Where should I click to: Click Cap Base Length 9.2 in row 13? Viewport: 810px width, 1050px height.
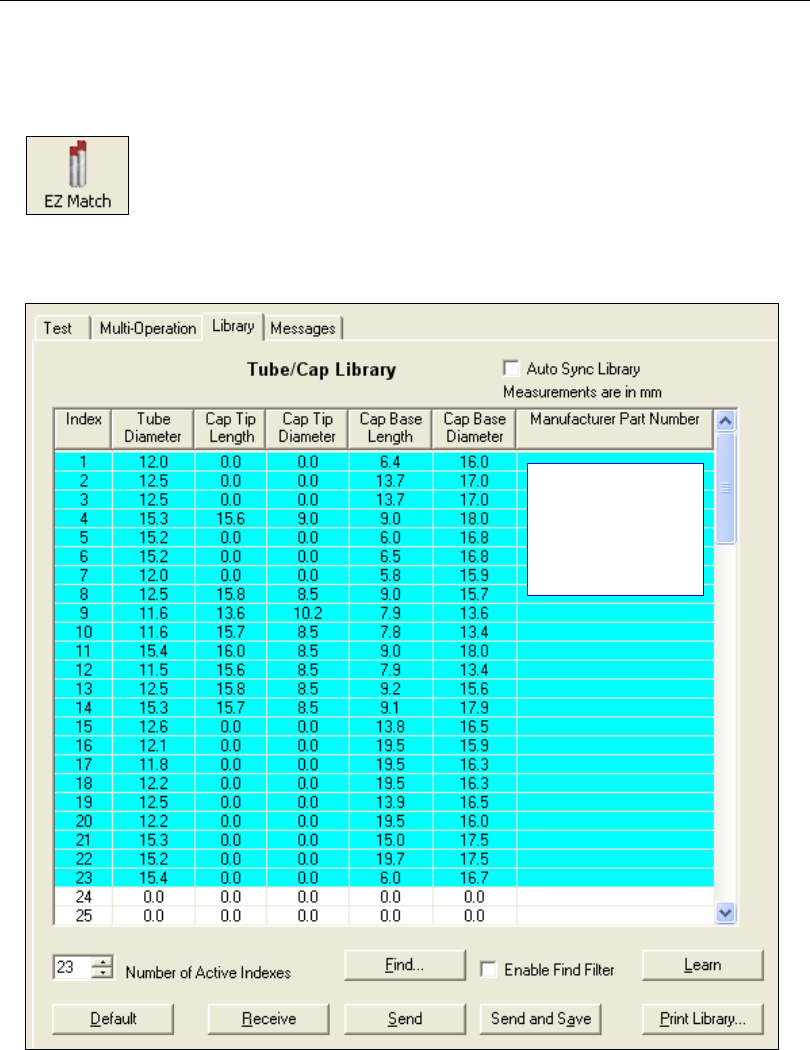(390, 689)
